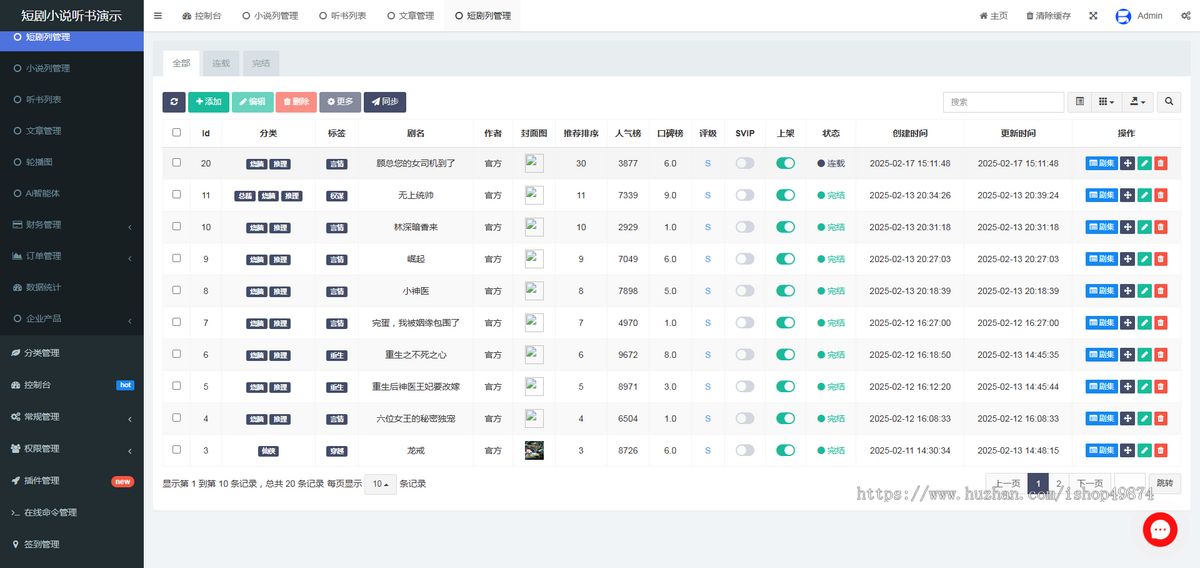The width and height of the screenshot is (1200, 568).
Task: Click the 剧集 button for row Id 20
Action: point(1102,163)
